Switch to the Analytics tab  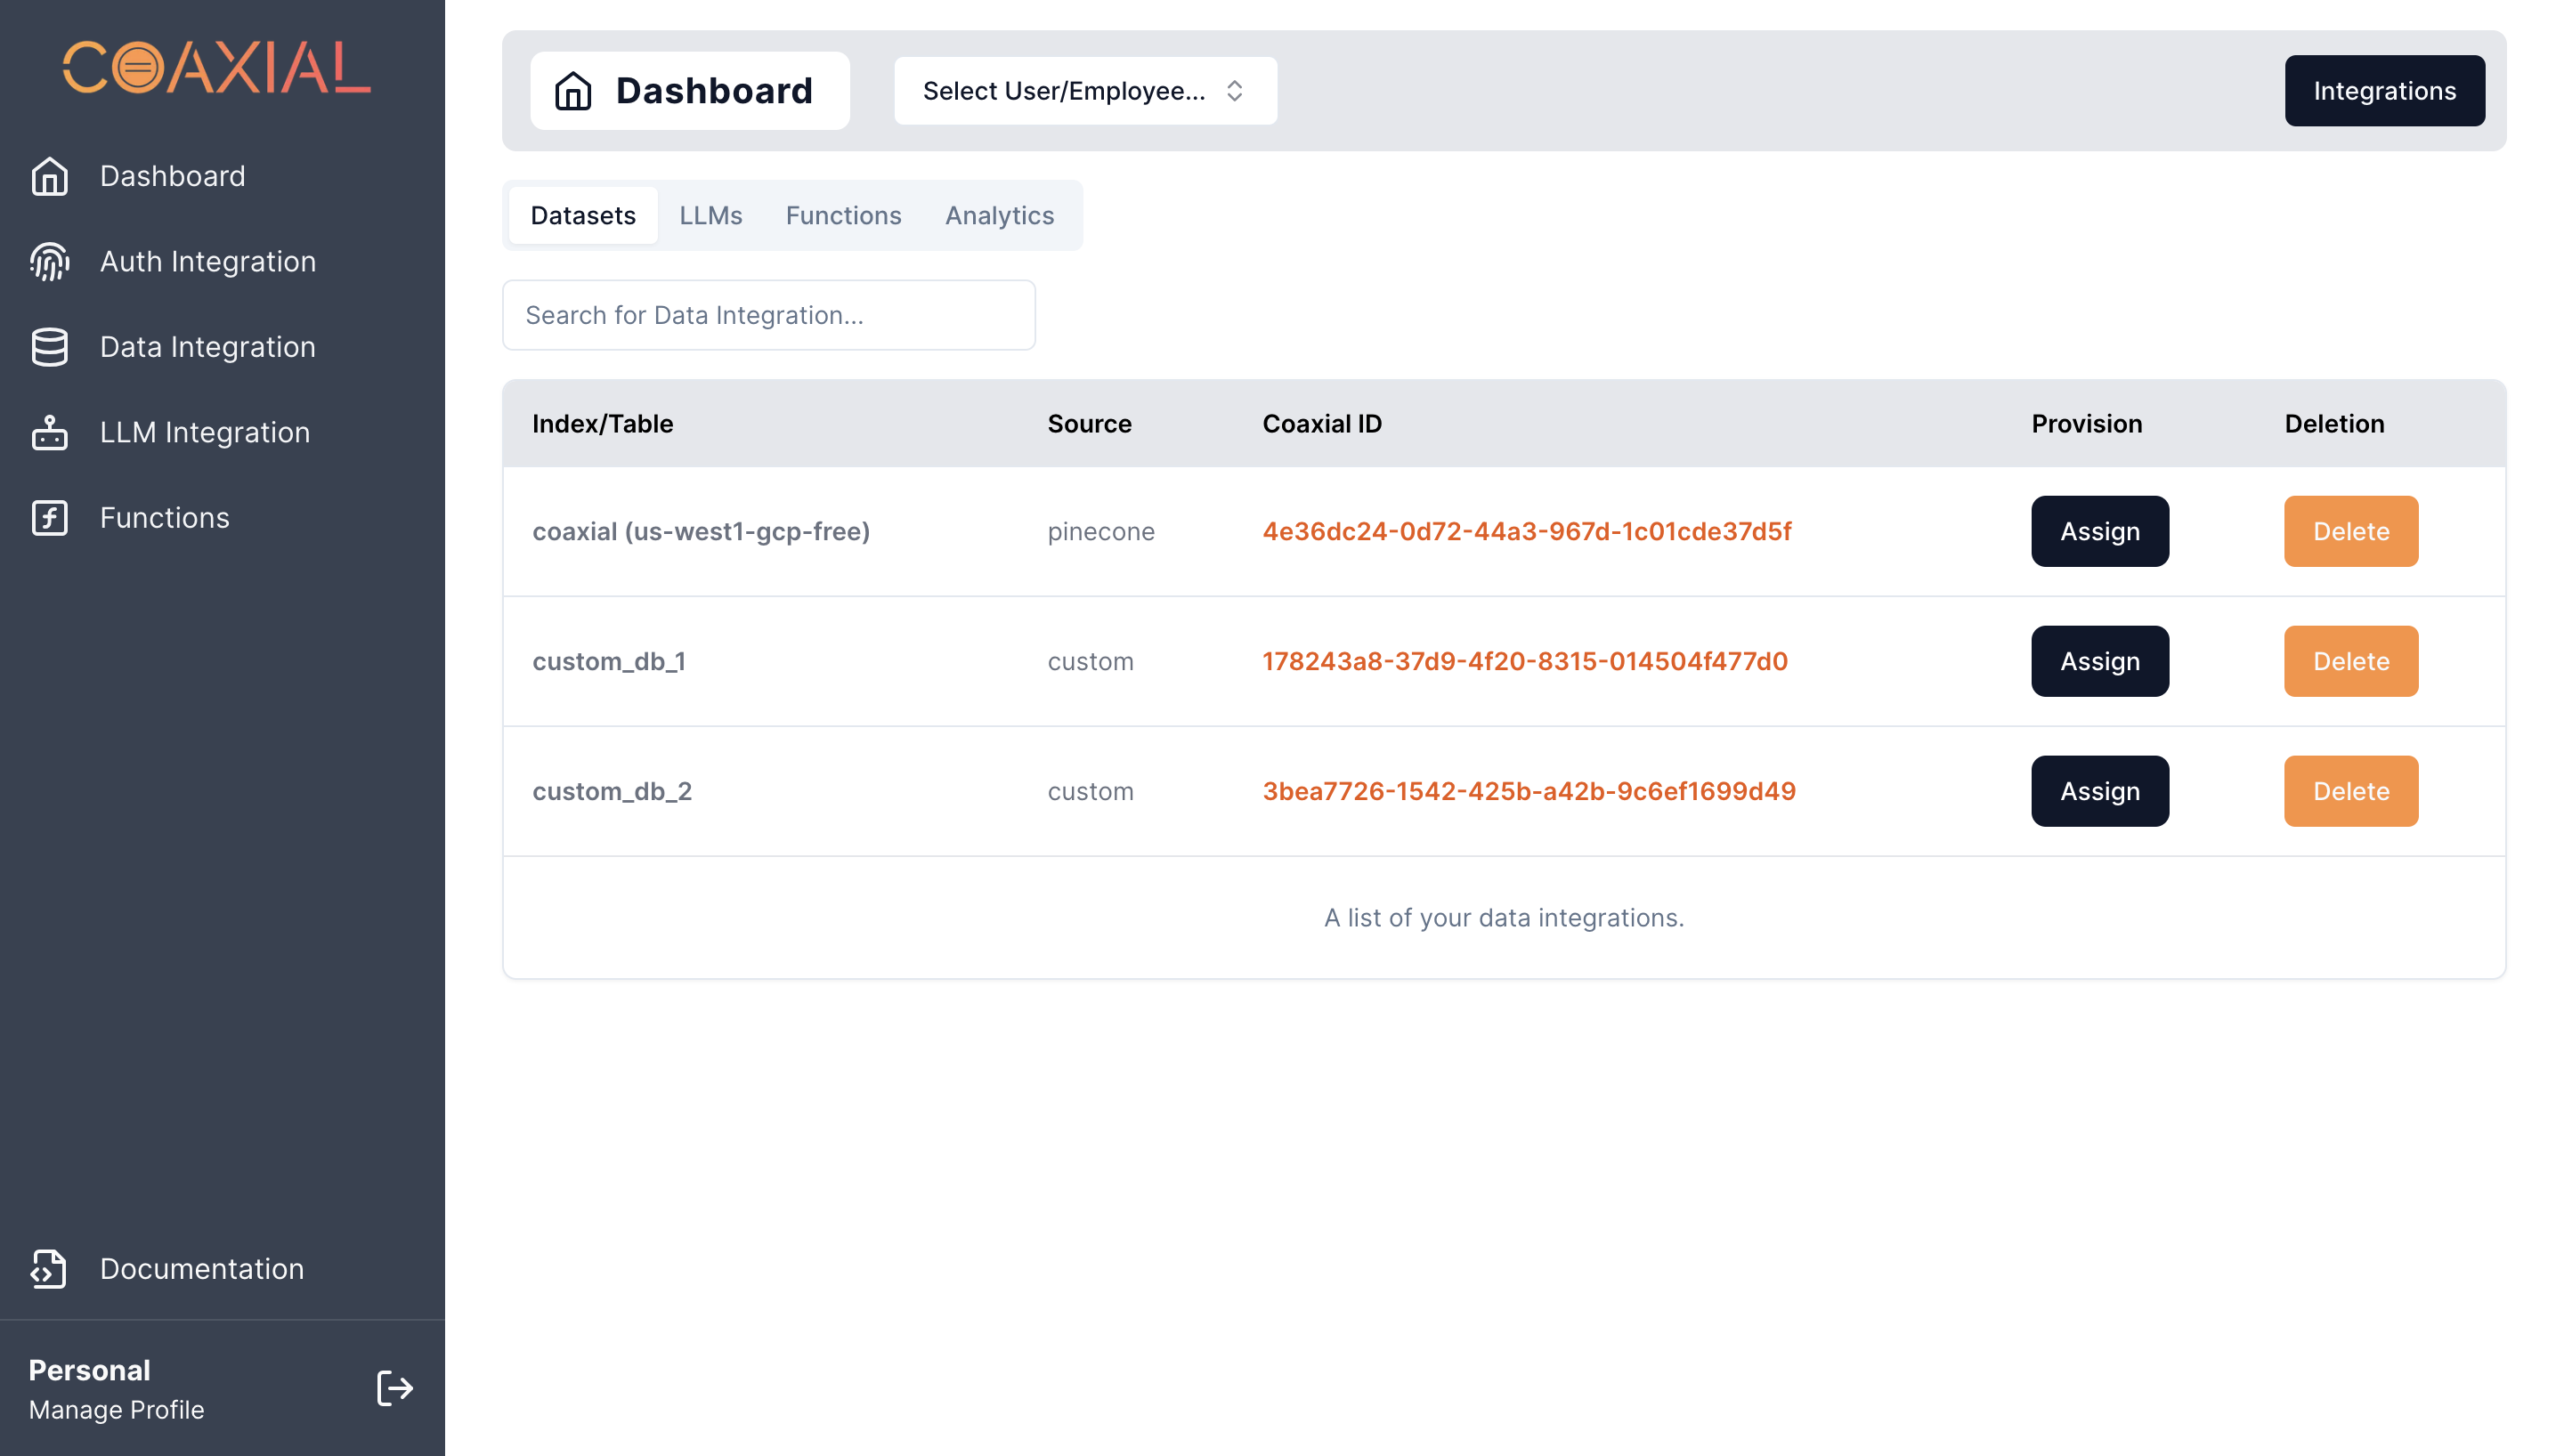(x=999, y=215)
